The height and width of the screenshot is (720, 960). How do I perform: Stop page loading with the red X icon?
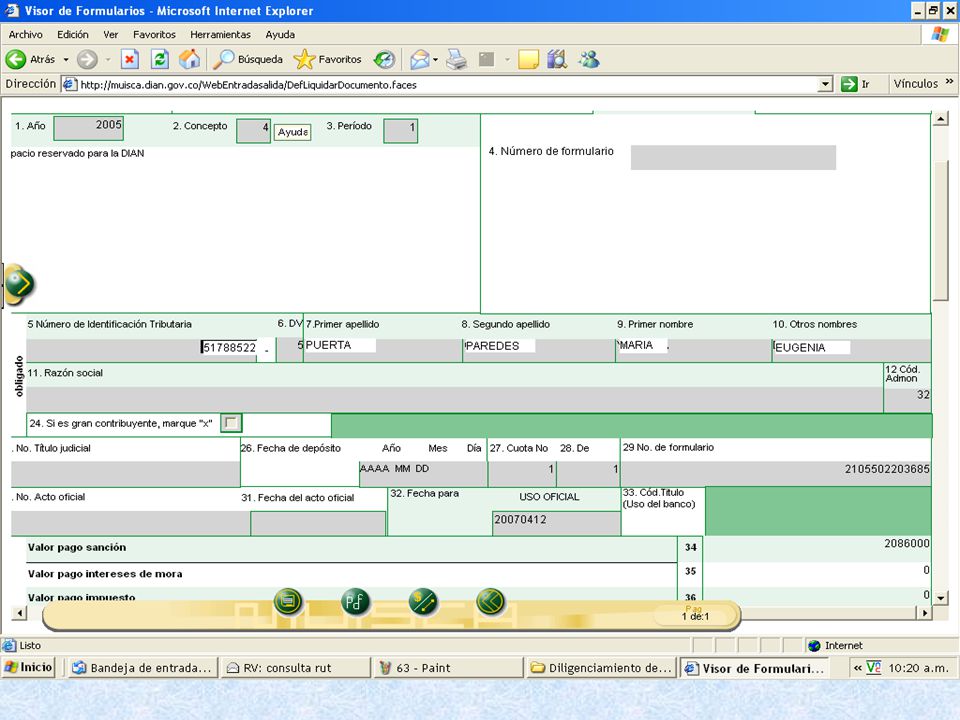129,59
